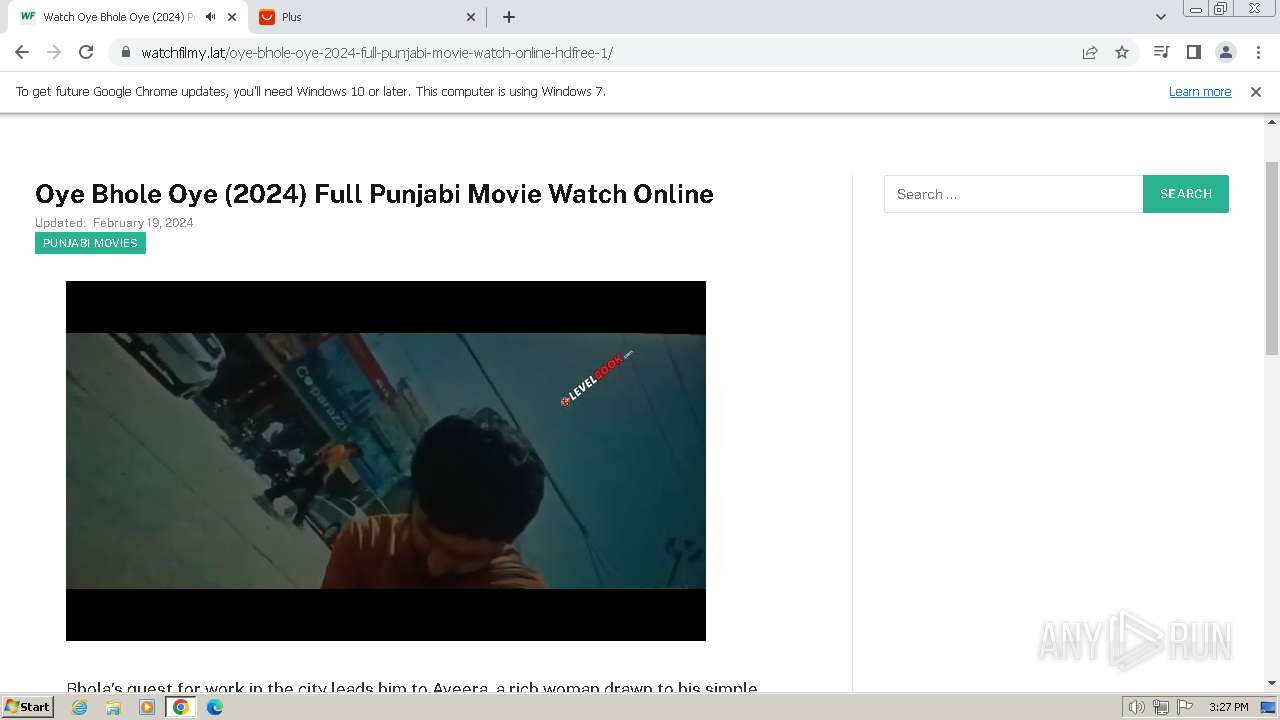Launch Microsoft Edge from taskbar
Image resolution: width=1280 pixels, height=720 pixels.
click(215, 707)
